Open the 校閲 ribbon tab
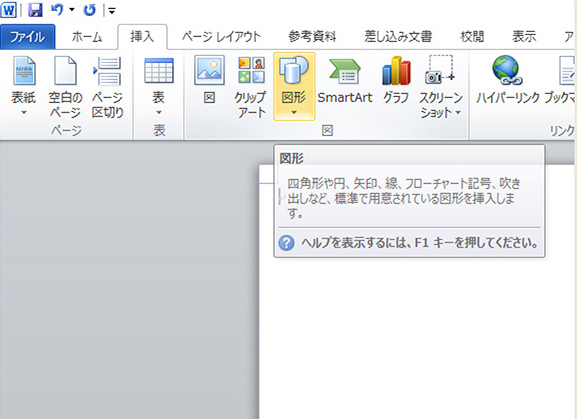 [472, 36]
